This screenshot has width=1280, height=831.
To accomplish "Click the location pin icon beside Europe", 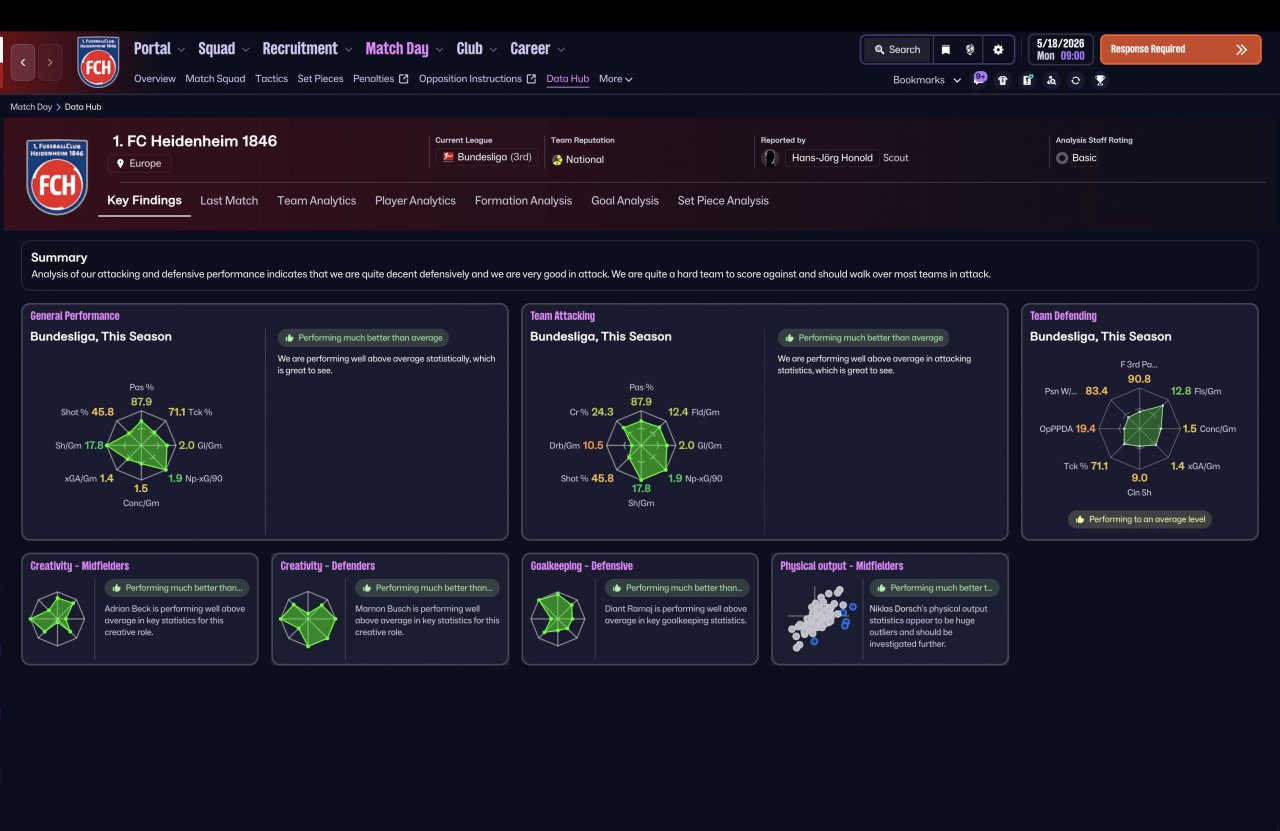I will pyautogui.click(x=121, y=163).
